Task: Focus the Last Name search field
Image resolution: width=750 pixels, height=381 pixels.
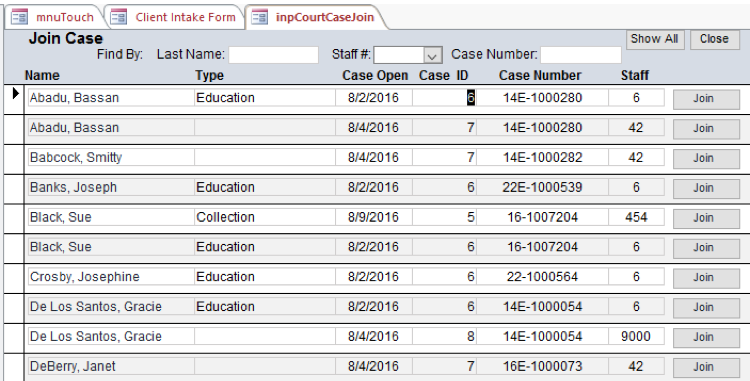Action: (x=274, y=54)
